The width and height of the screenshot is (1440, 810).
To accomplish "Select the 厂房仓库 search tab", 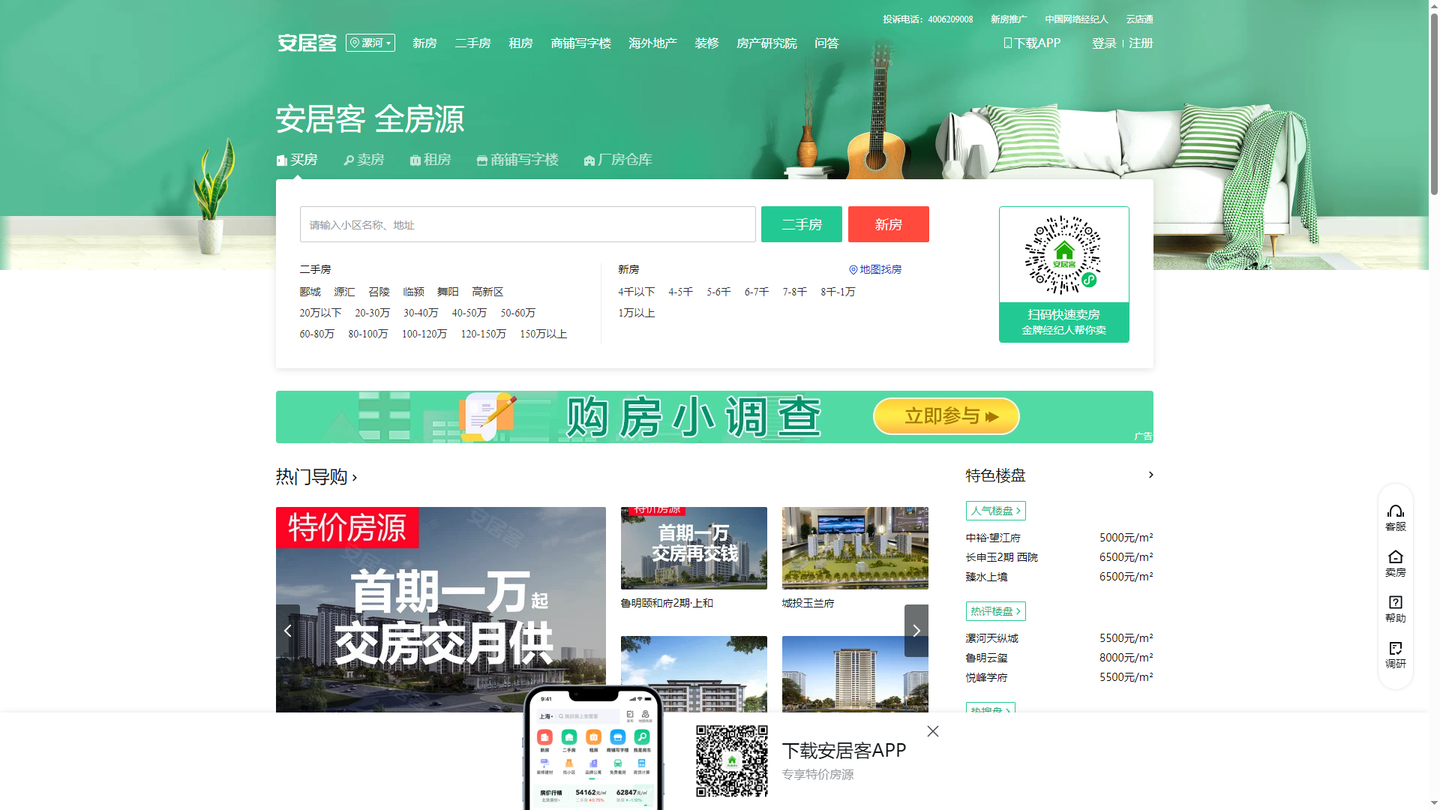I will pos(618,160).
